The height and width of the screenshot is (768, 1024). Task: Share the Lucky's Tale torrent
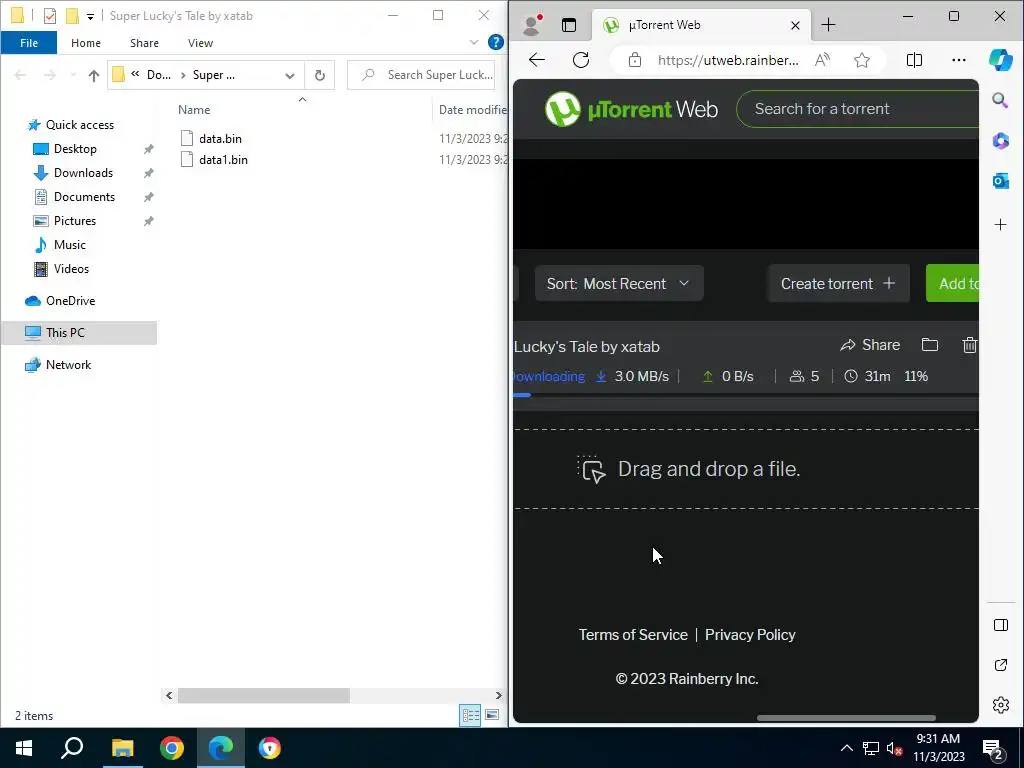870,345
